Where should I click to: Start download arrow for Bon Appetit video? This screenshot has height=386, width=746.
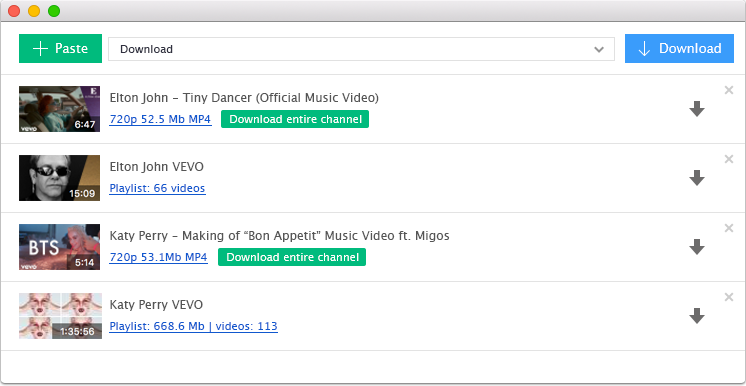click(x=697, y=247)
